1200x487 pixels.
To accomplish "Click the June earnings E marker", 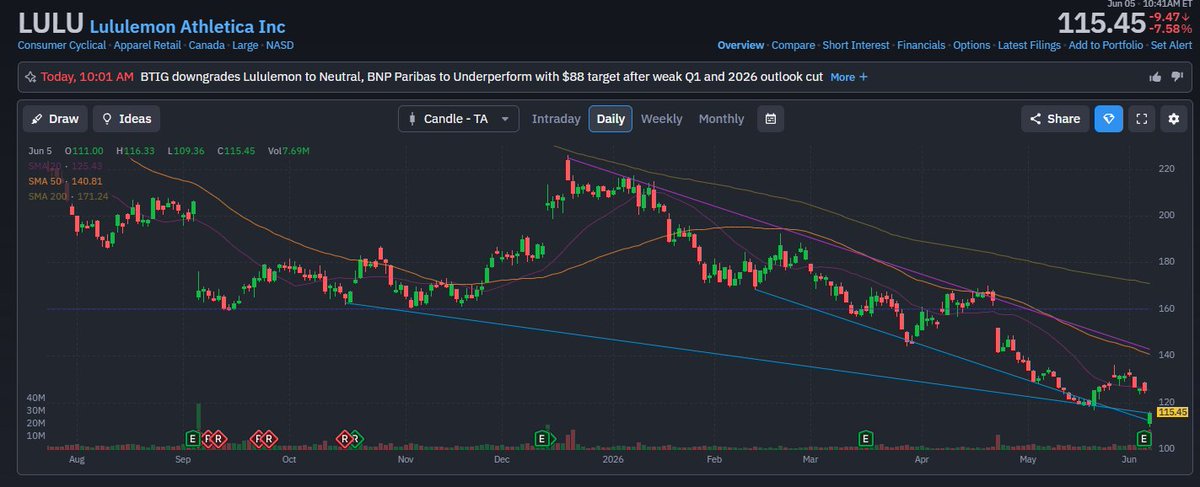I will [1146, 438].
